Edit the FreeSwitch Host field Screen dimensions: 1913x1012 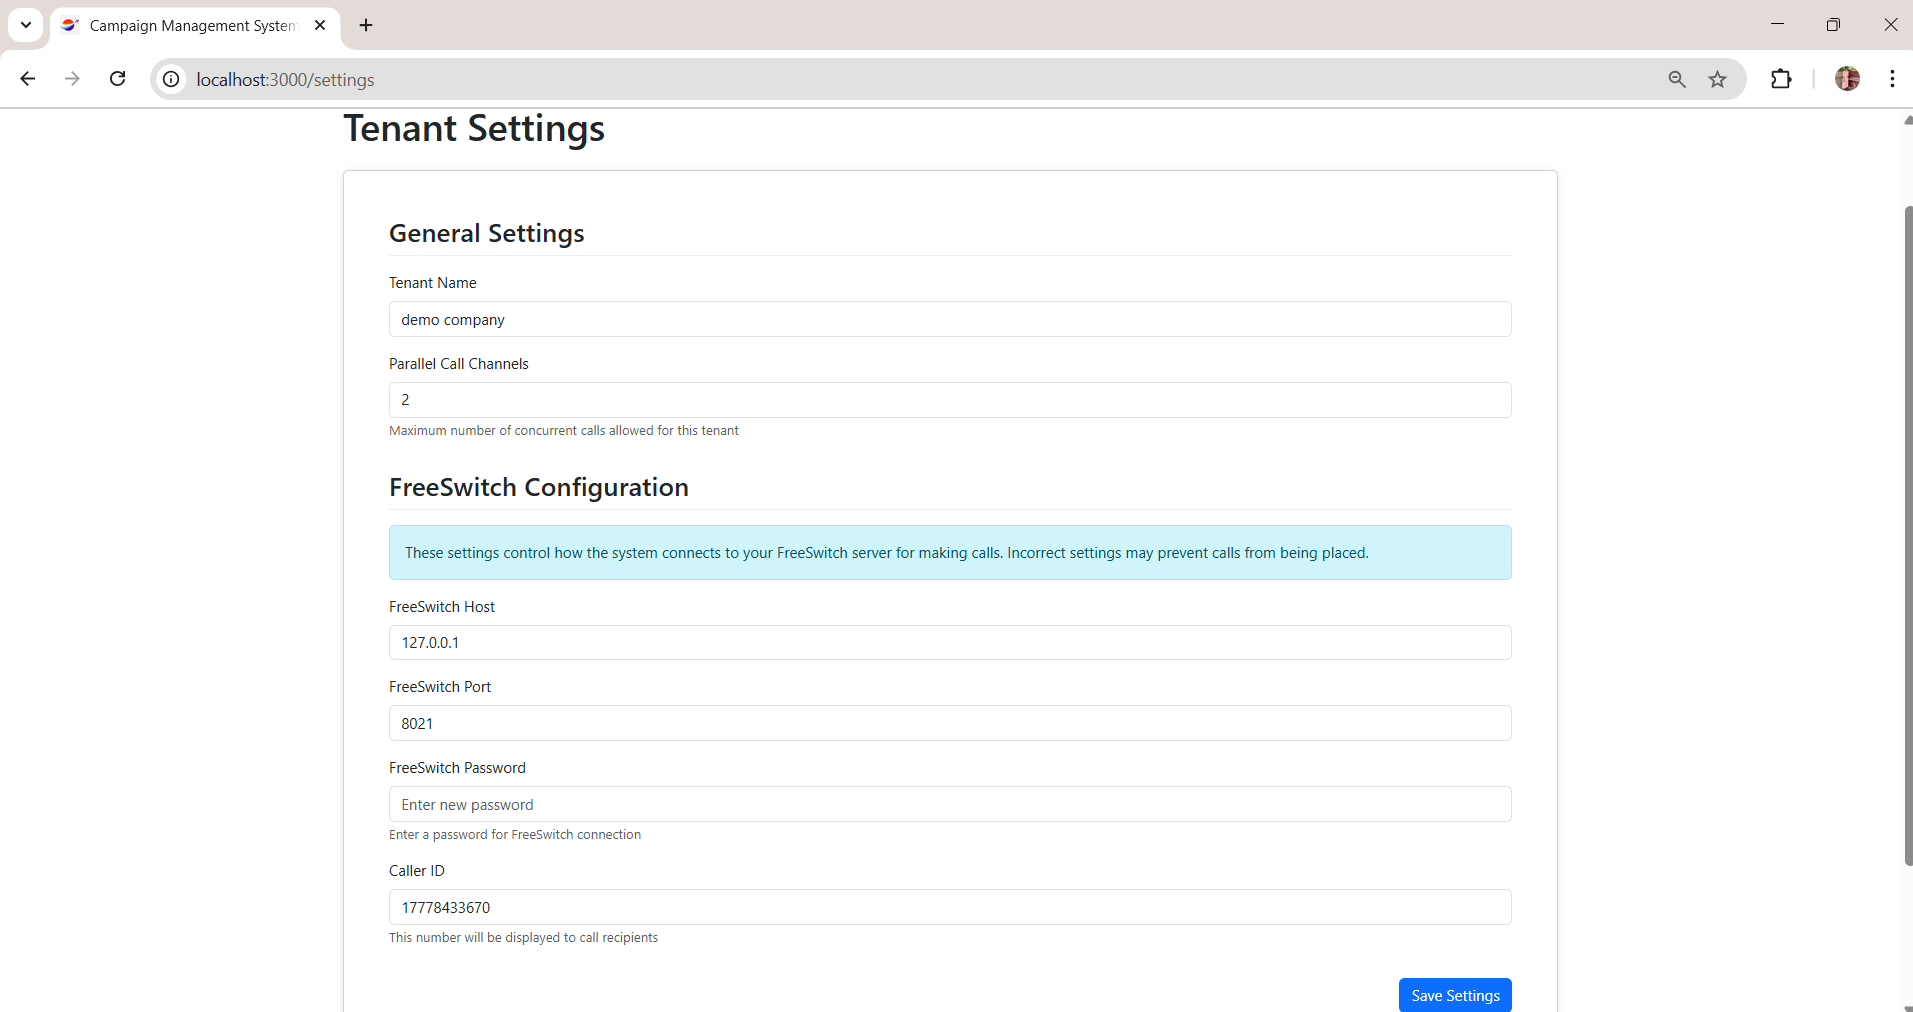949,643
